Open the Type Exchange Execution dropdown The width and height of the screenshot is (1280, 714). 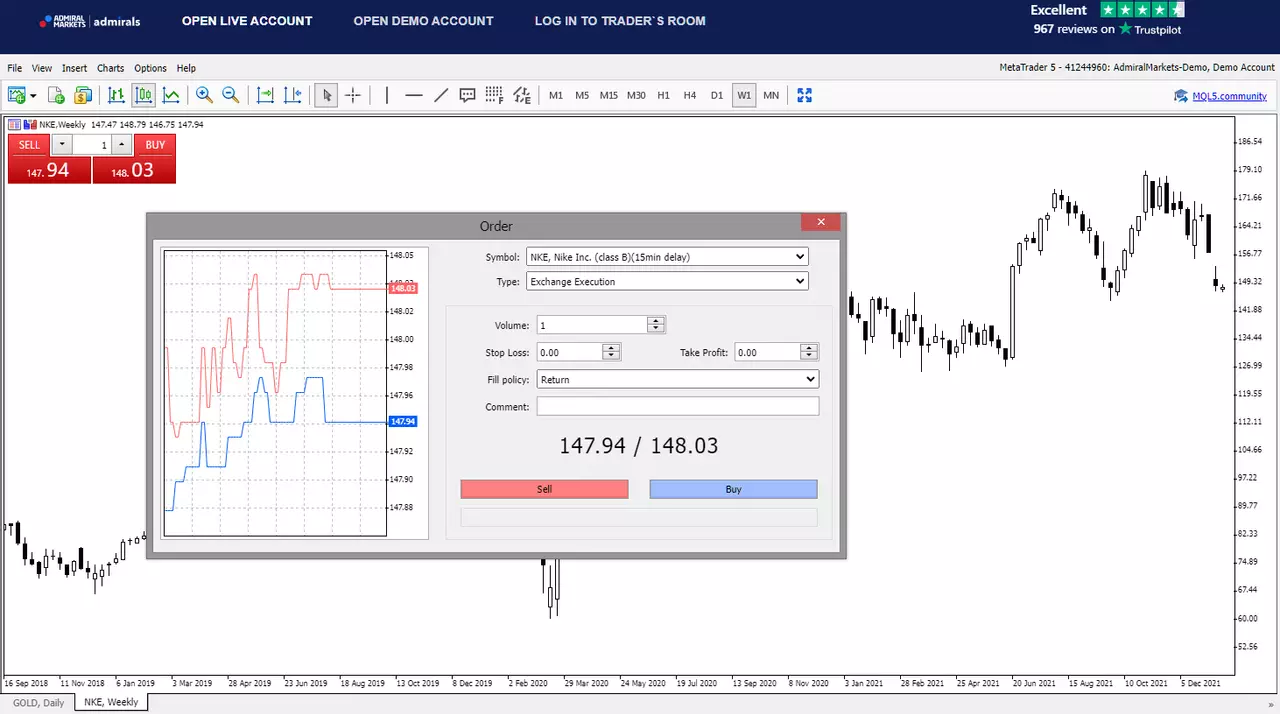[667, 282]
